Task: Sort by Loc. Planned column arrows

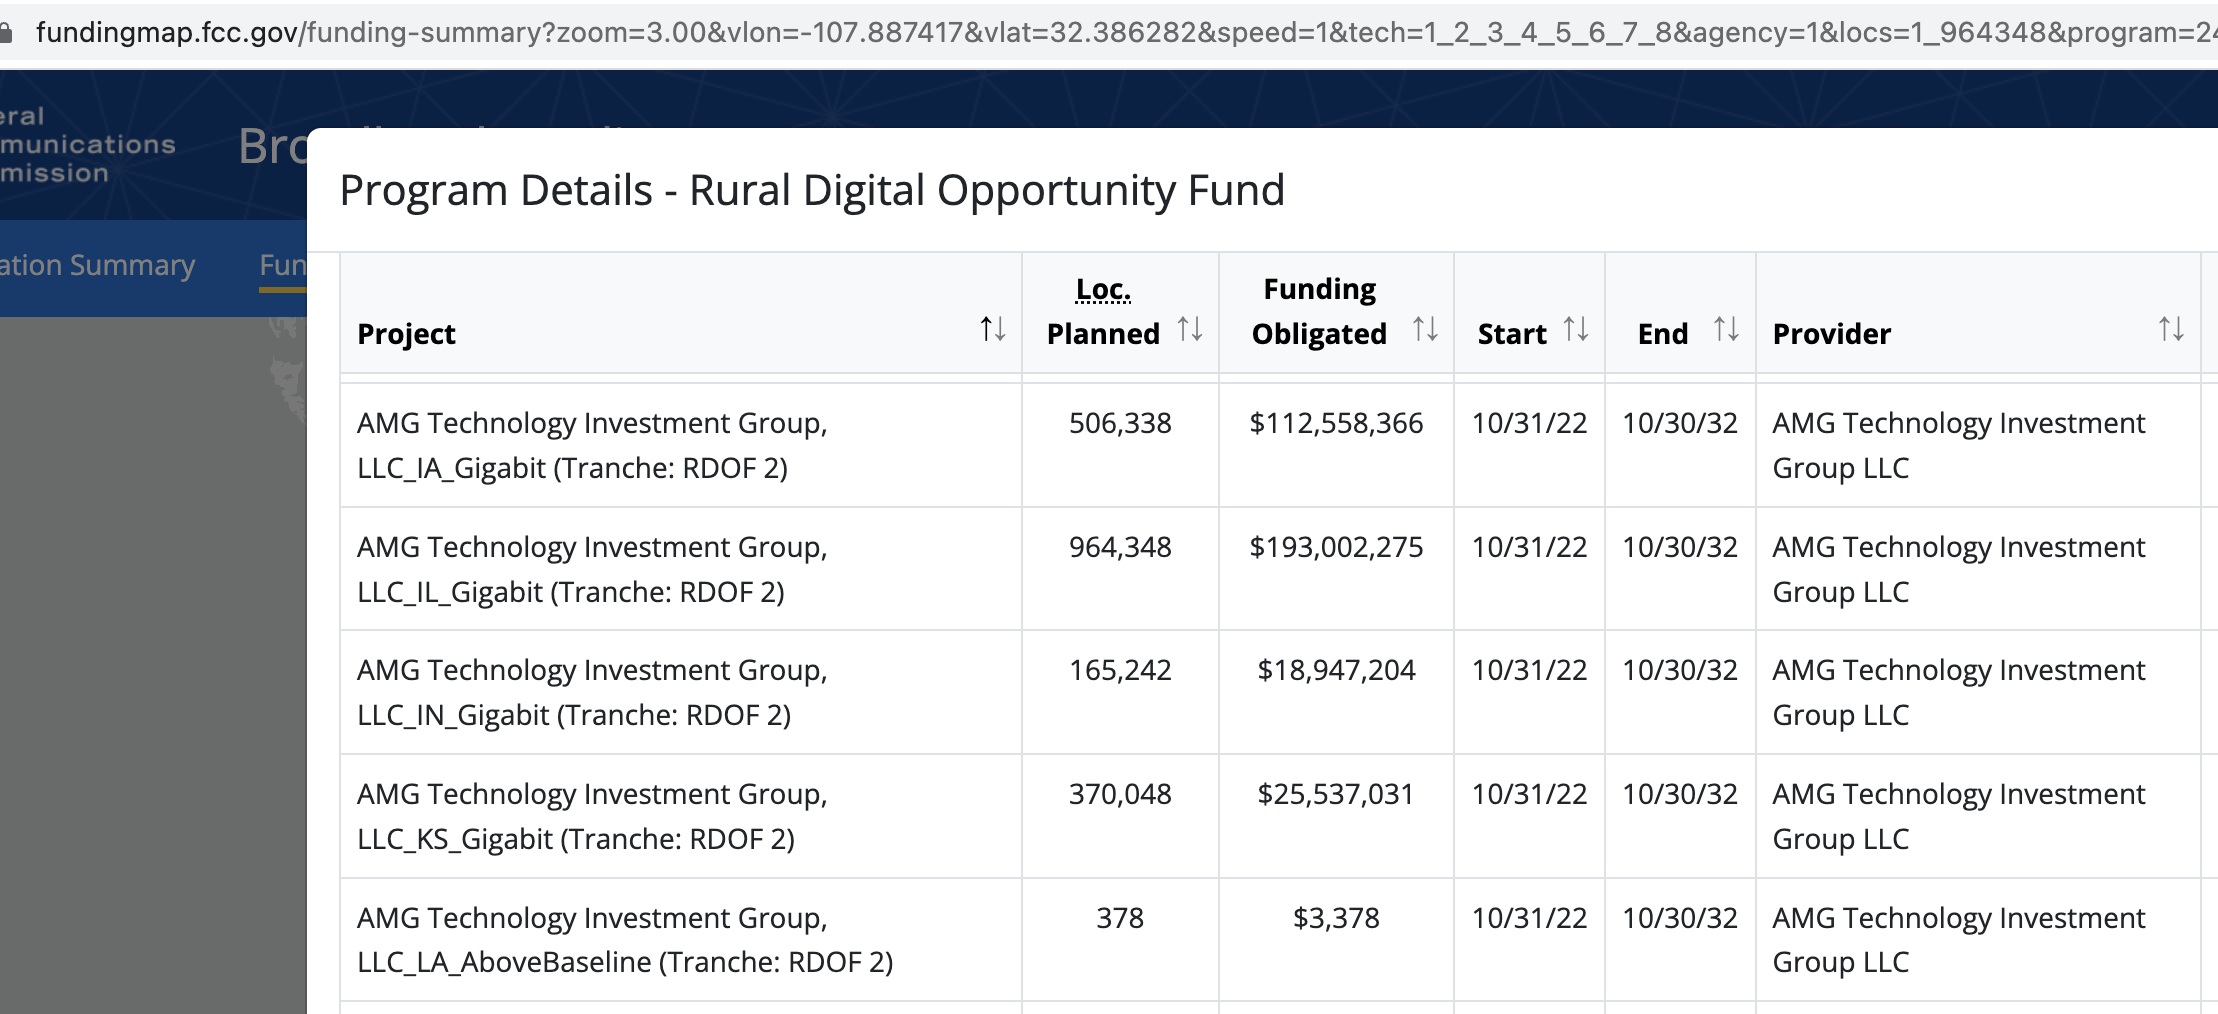Action: click(x=1189, y=329)
